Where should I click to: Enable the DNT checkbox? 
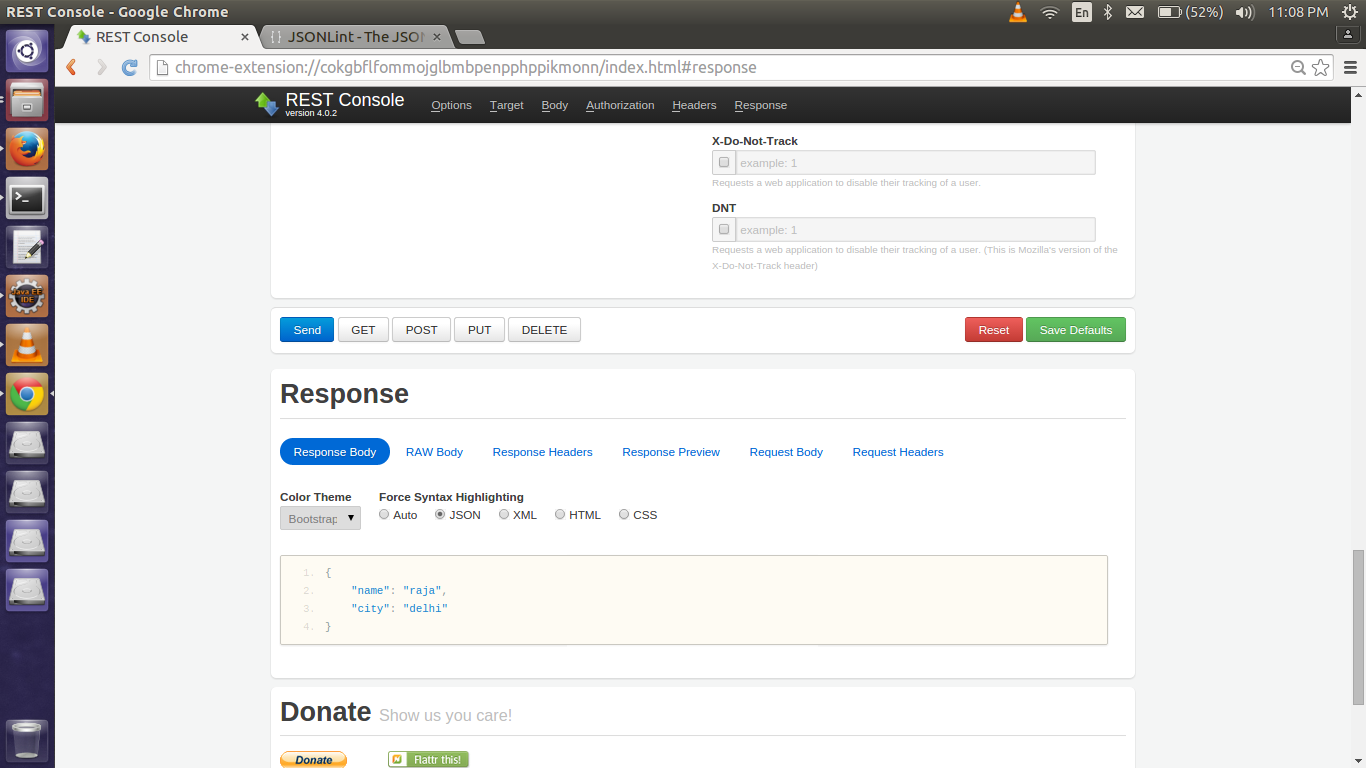(723, 229)
